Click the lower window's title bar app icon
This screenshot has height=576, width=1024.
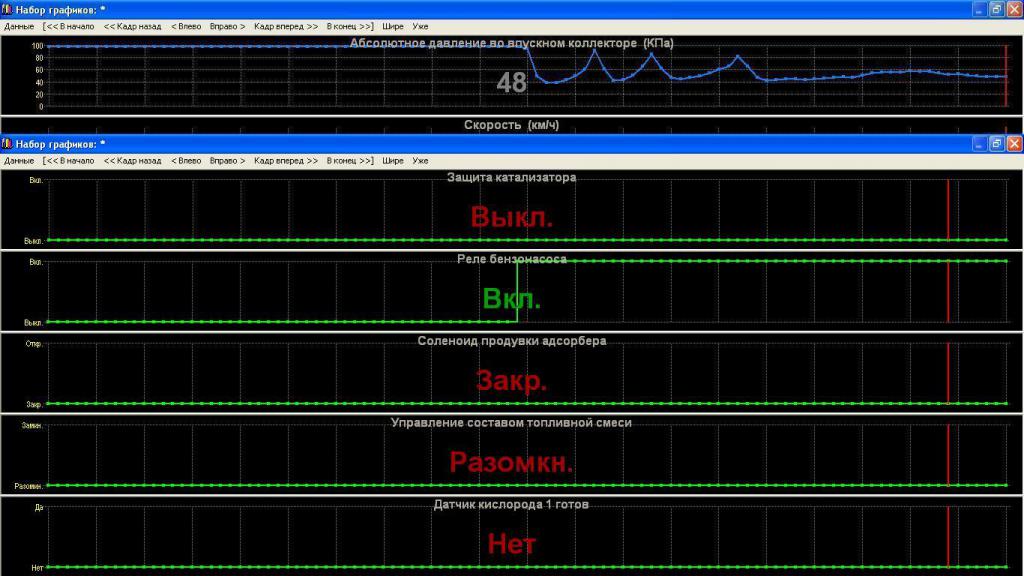point(8,144)
